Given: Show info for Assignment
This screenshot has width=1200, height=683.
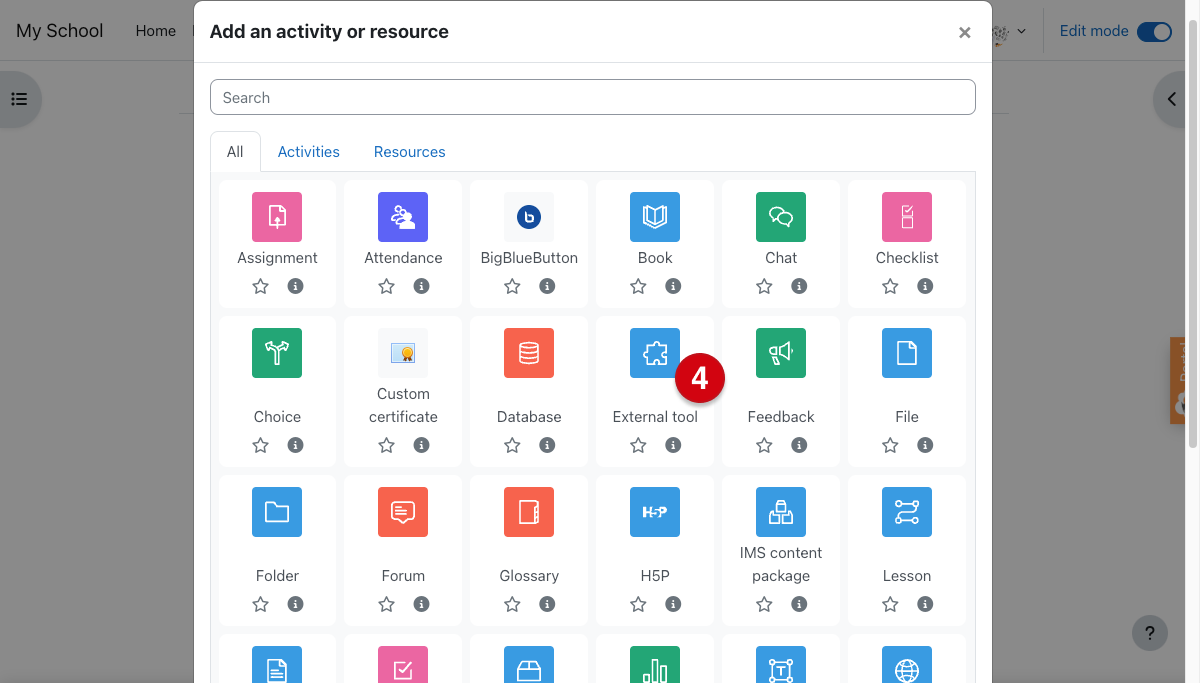Looking at the screenshot, I should (295, 286).
